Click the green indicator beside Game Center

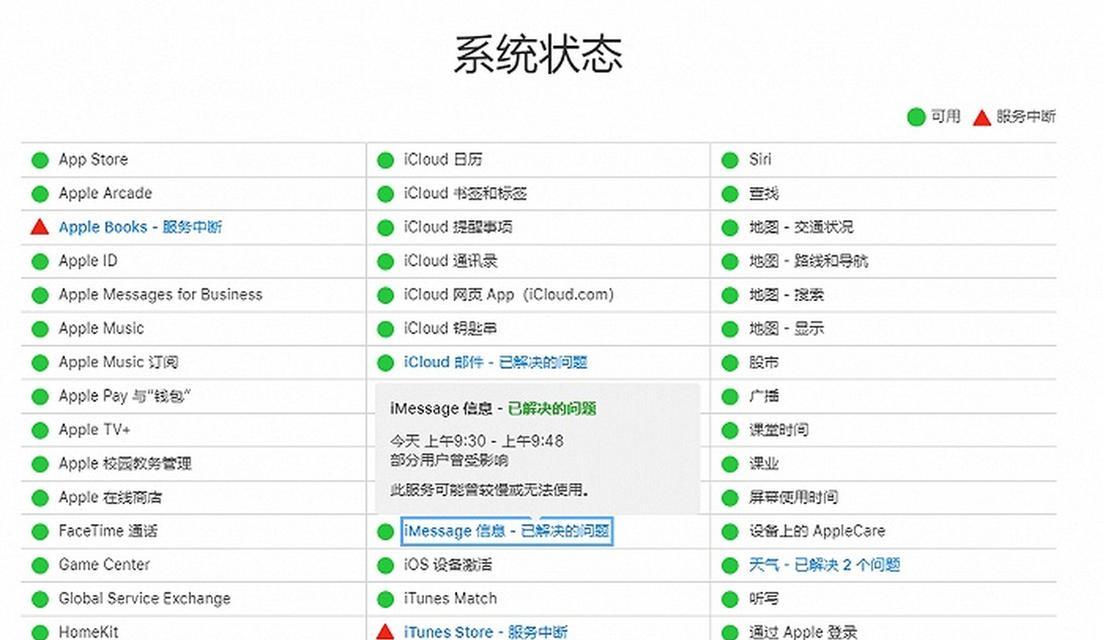point(40,565)
